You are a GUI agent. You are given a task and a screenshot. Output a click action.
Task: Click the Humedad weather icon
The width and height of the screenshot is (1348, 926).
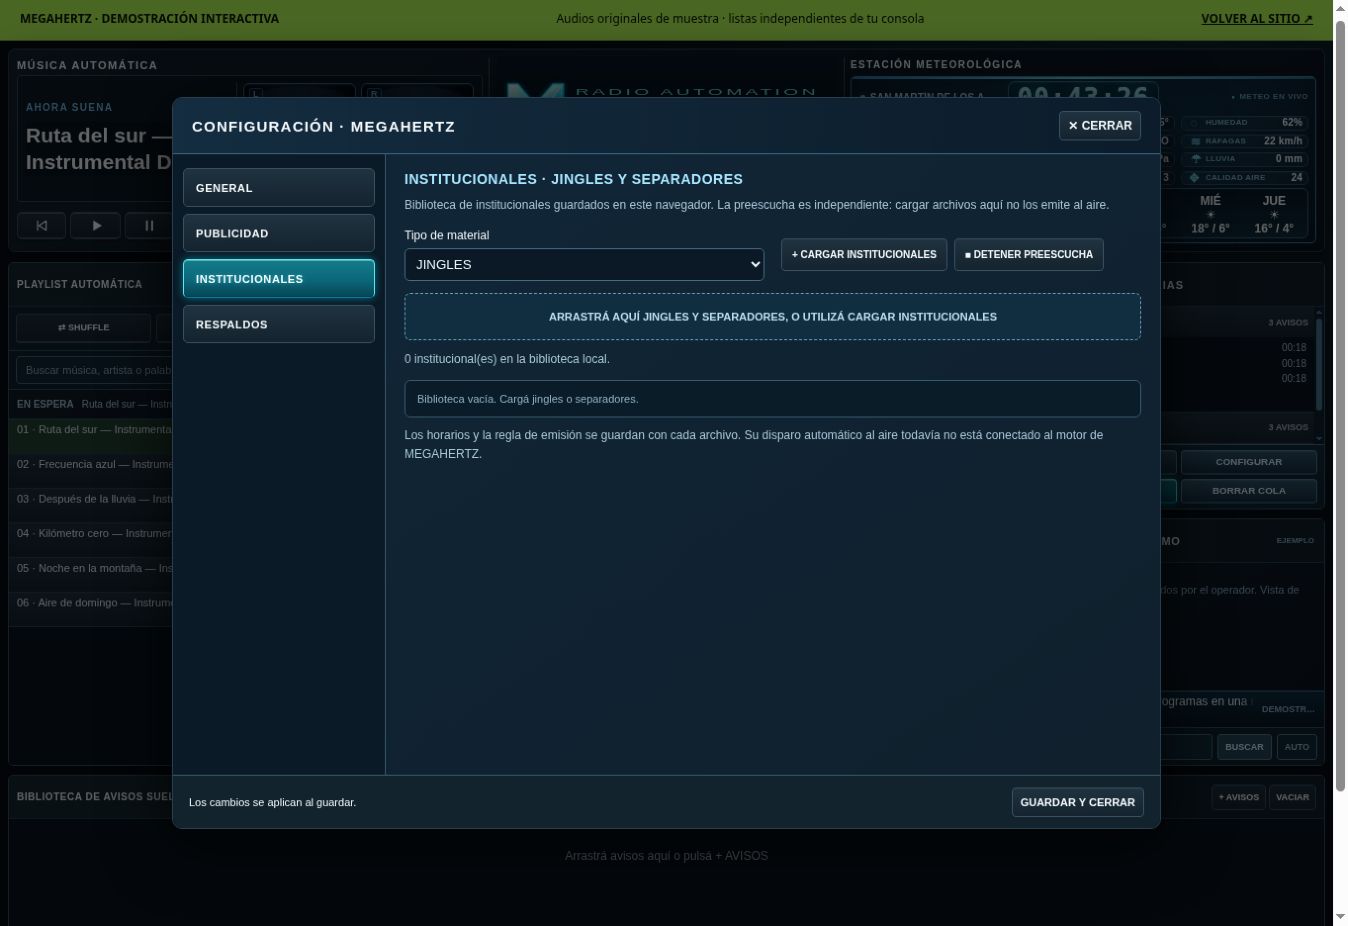pyautogui.click(x=1193, y=123)
